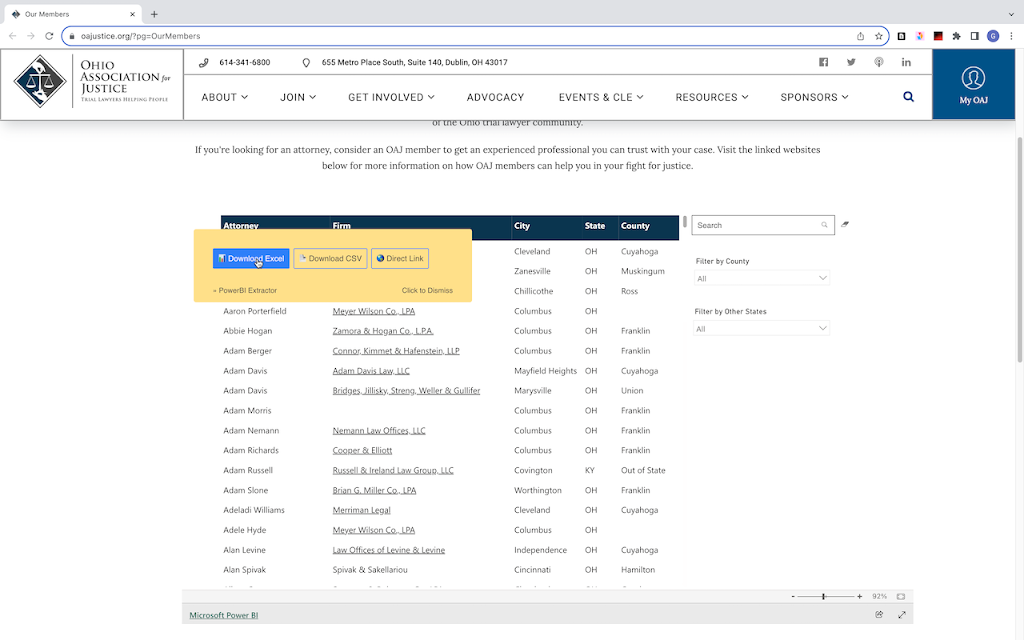Image resolution: width=1024 pixels, height=640 pixels.
Task: Open the Facebook icon in header
Action: point(824,62)
